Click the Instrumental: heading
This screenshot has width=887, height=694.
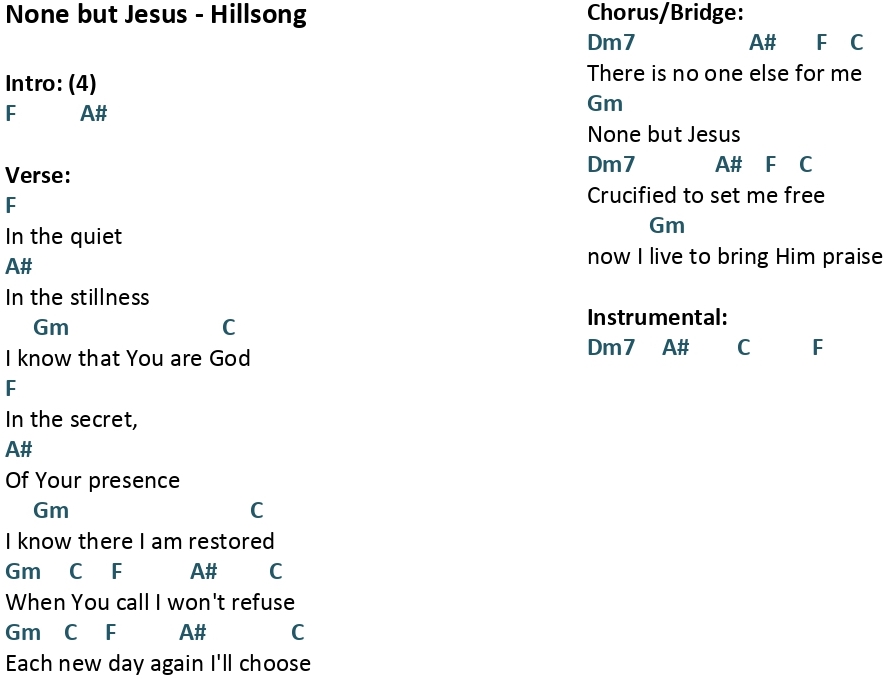coord(657,318)
